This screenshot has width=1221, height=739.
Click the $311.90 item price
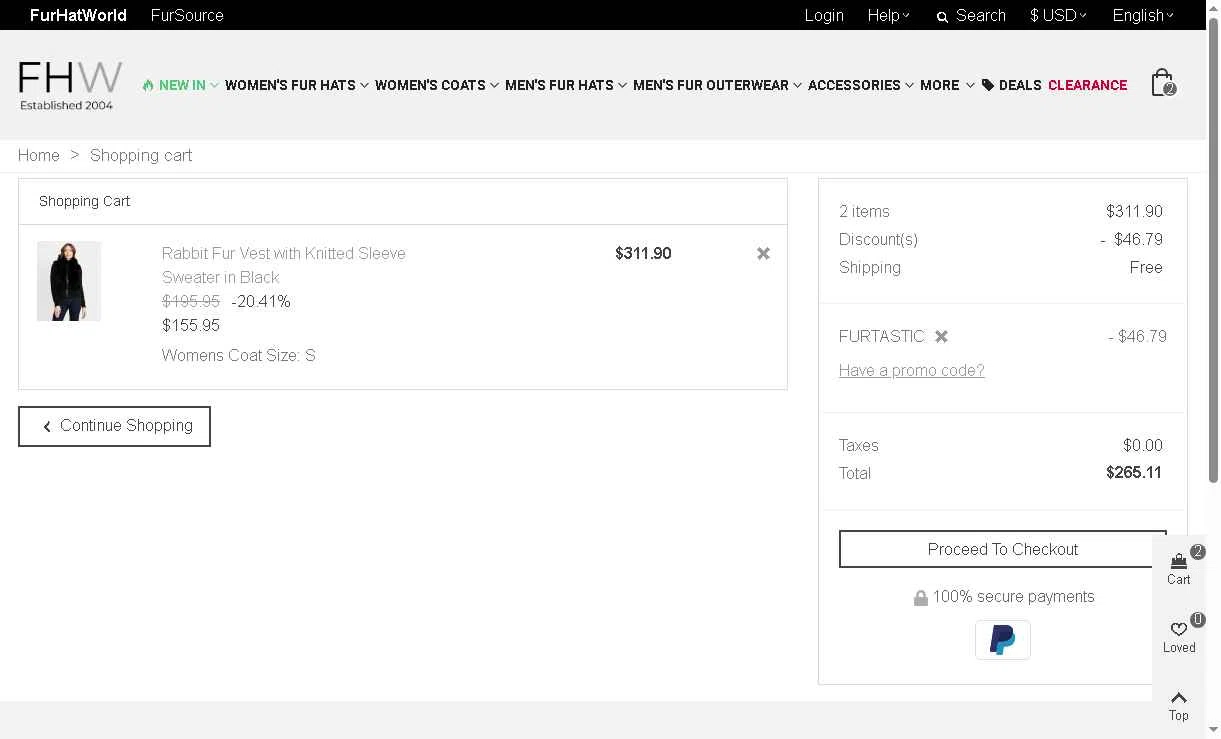(x=643, y=253)
